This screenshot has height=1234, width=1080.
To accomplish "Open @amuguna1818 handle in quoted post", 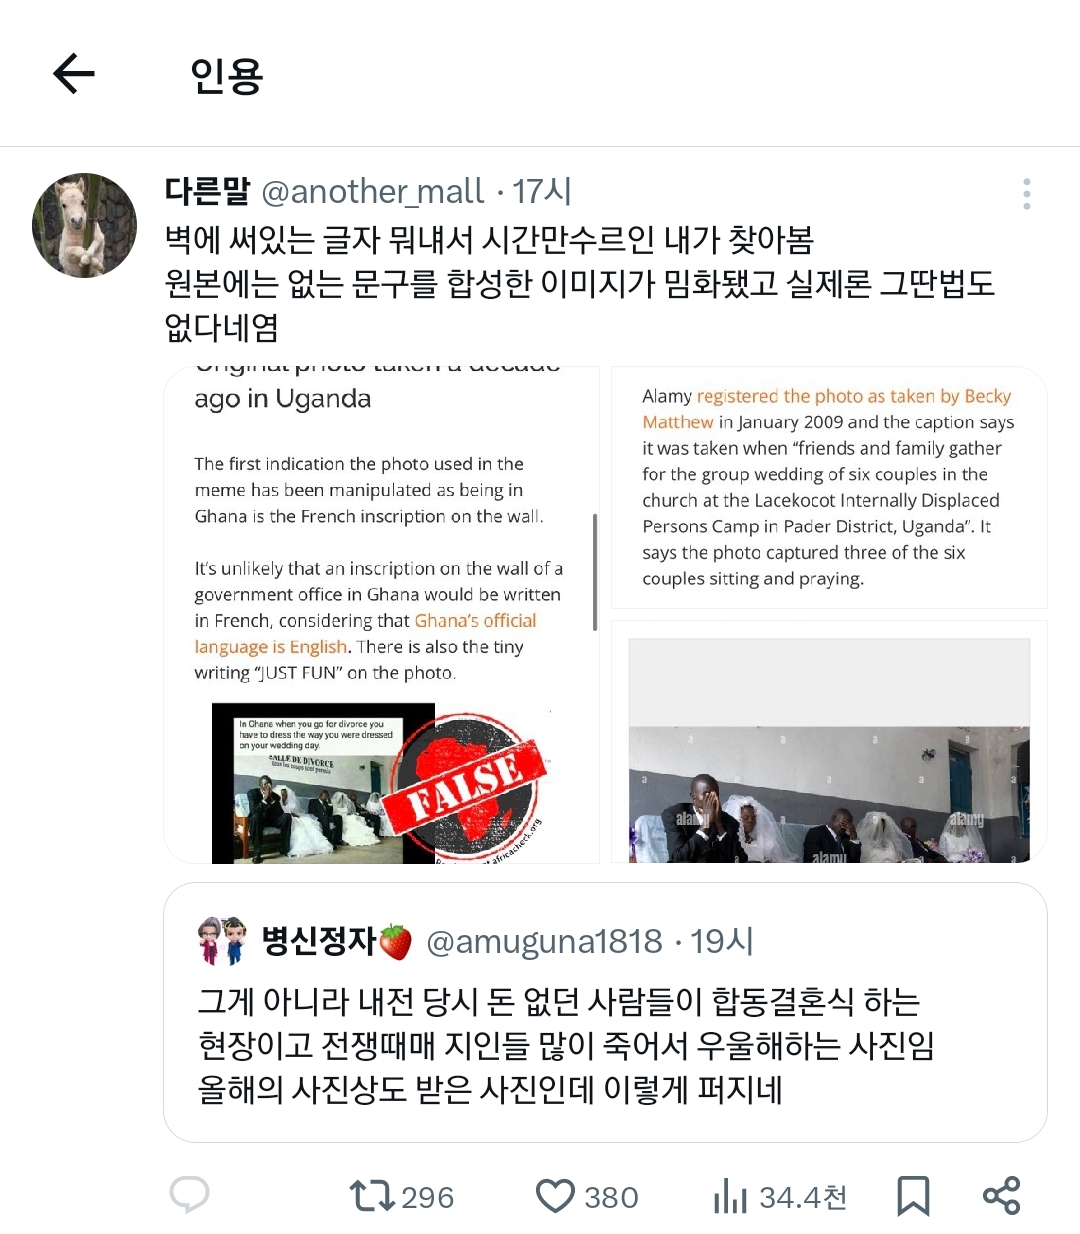I will (x=544, y=941).
